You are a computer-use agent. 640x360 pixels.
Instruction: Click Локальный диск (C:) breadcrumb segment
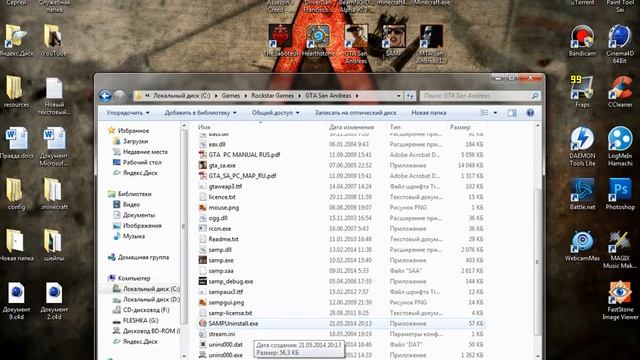click(182, 96)
